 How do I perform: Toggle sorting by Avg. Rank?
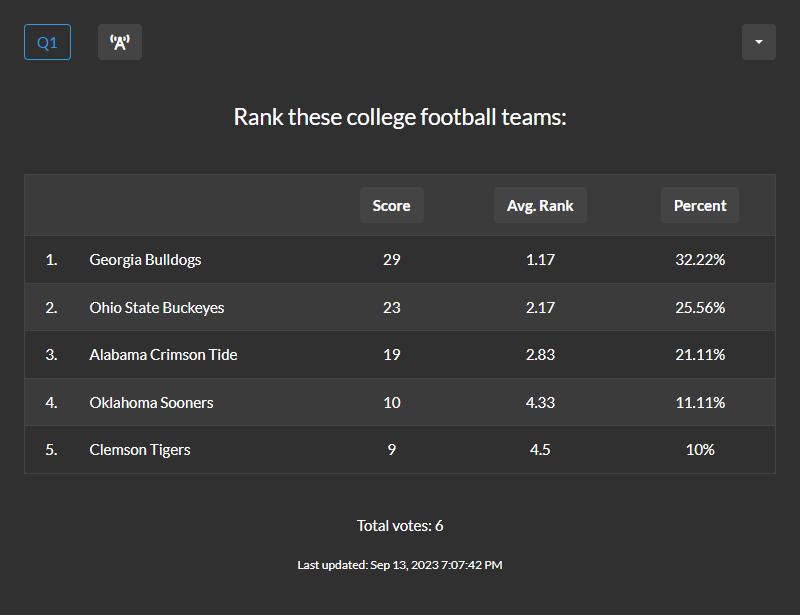[540, 205]
